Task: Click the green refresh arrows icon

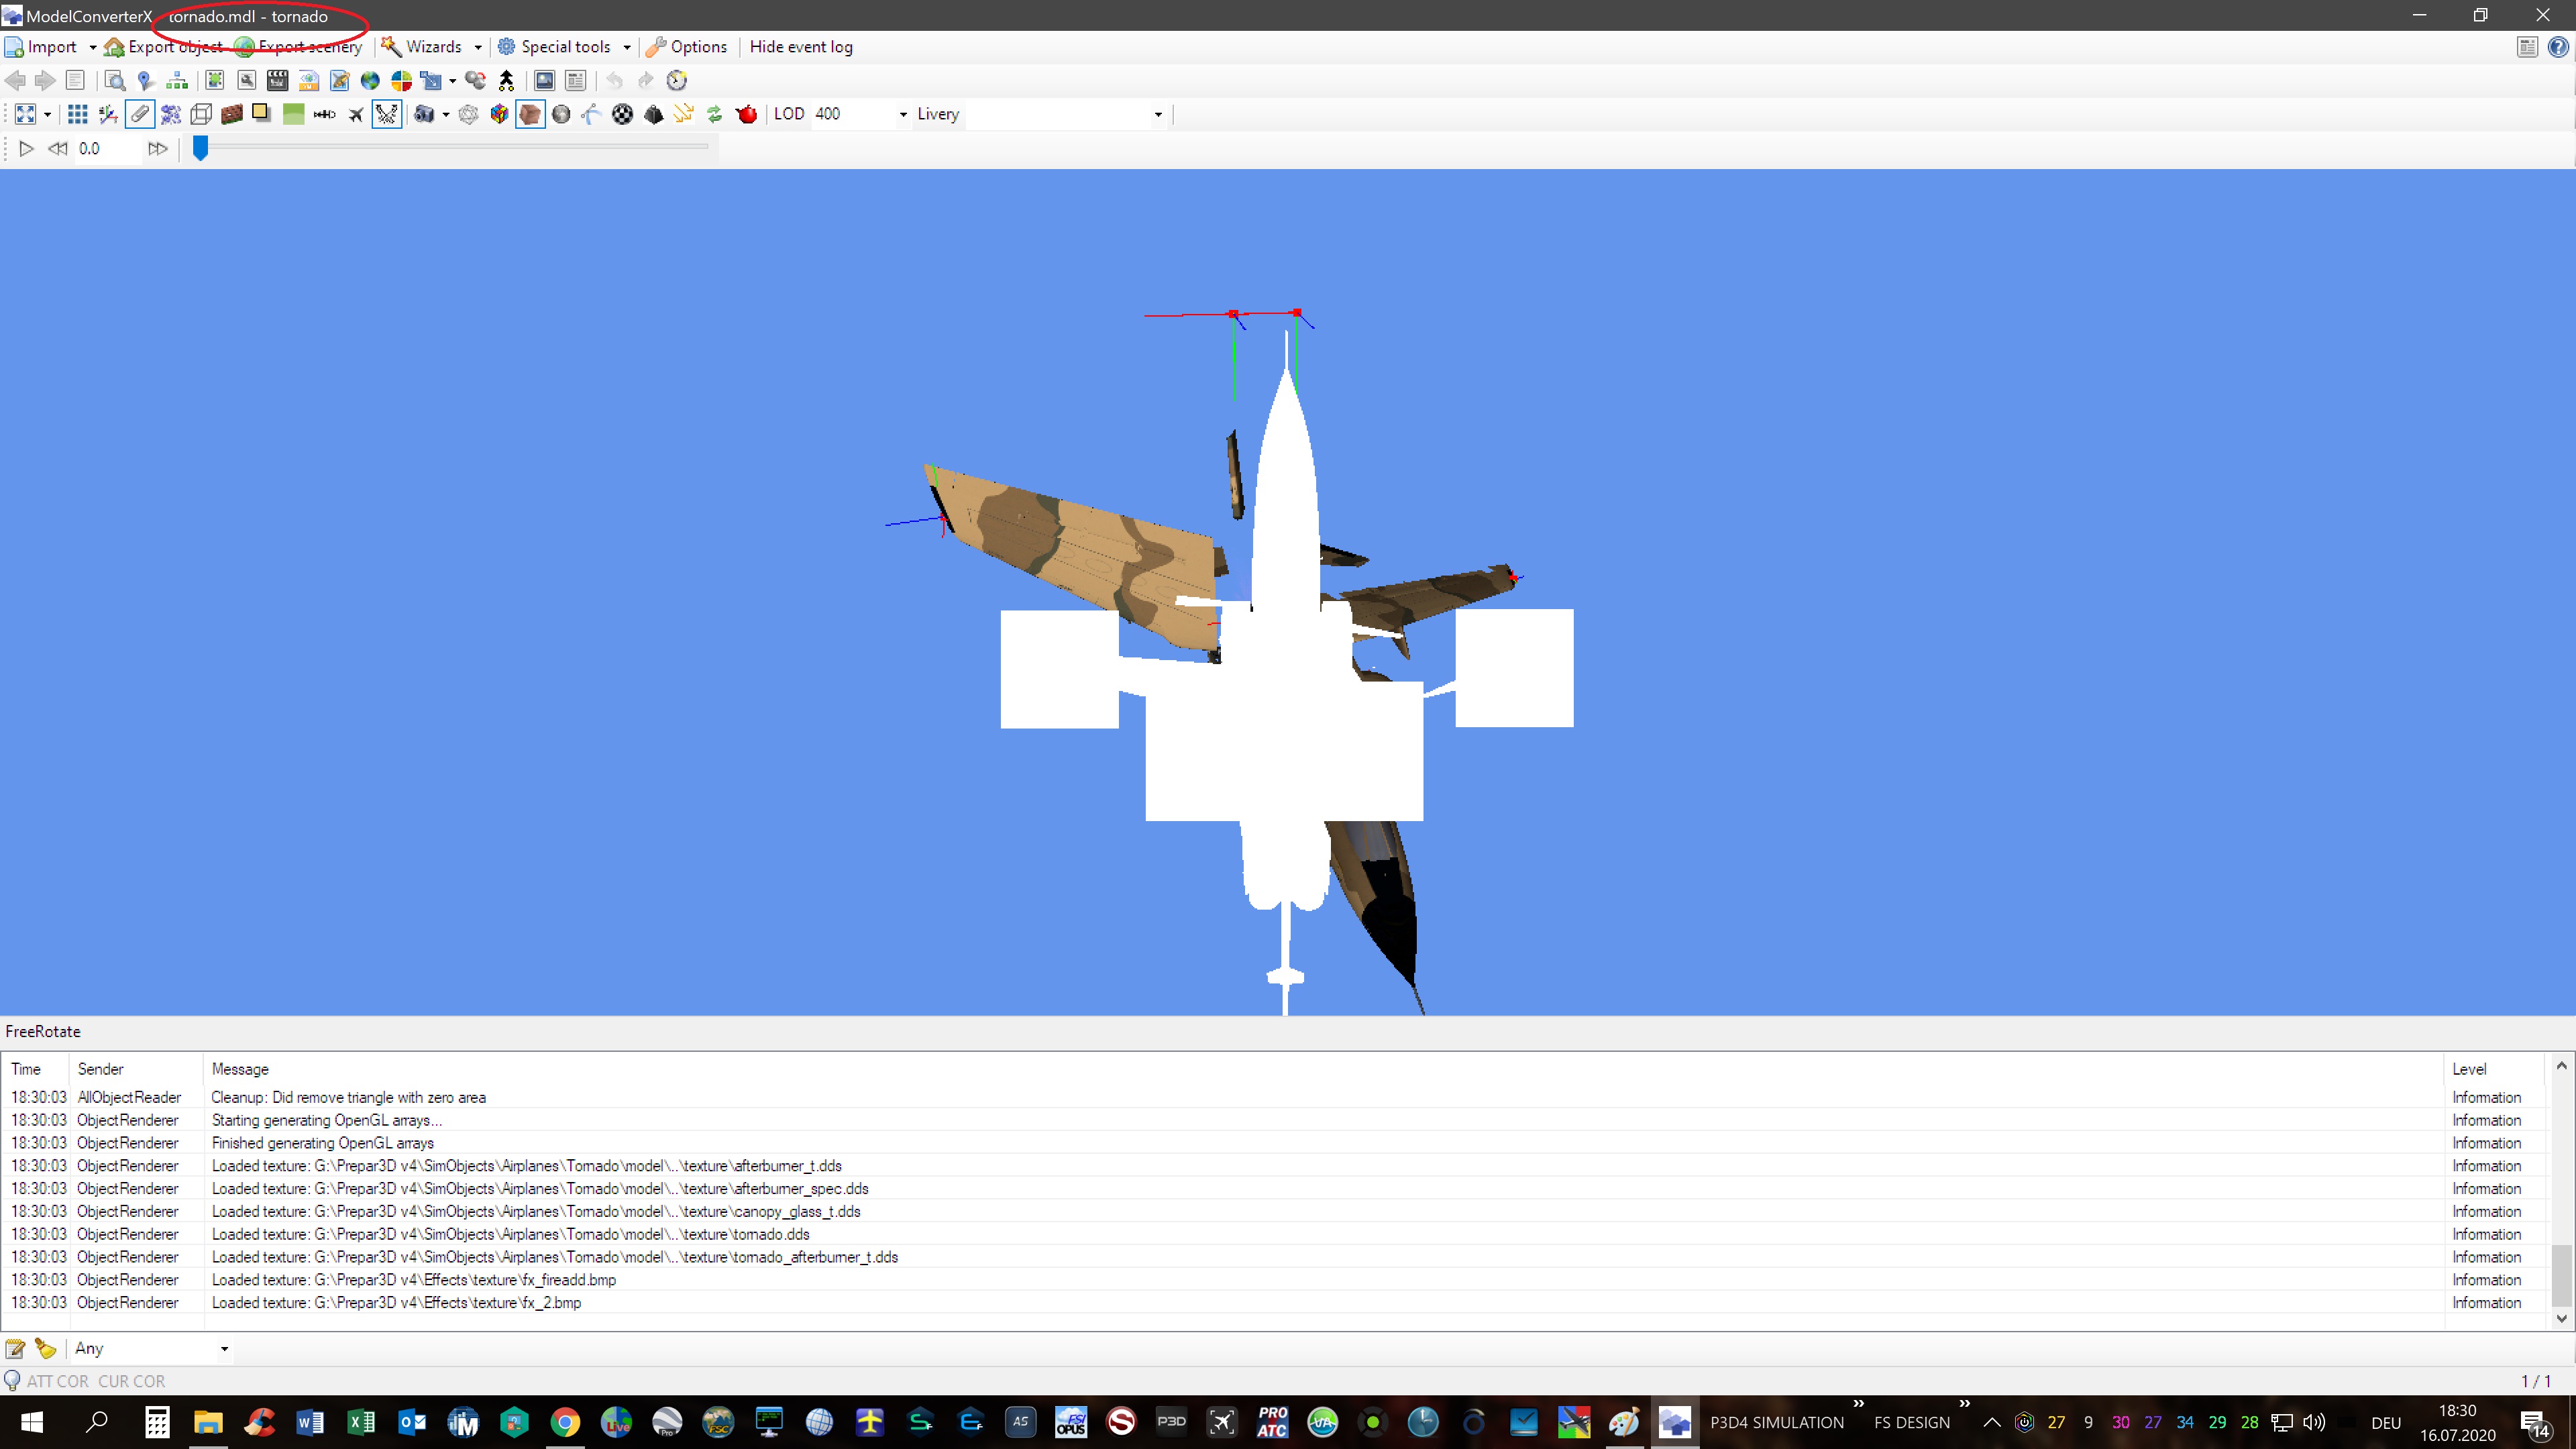Action: pos(714,114)
